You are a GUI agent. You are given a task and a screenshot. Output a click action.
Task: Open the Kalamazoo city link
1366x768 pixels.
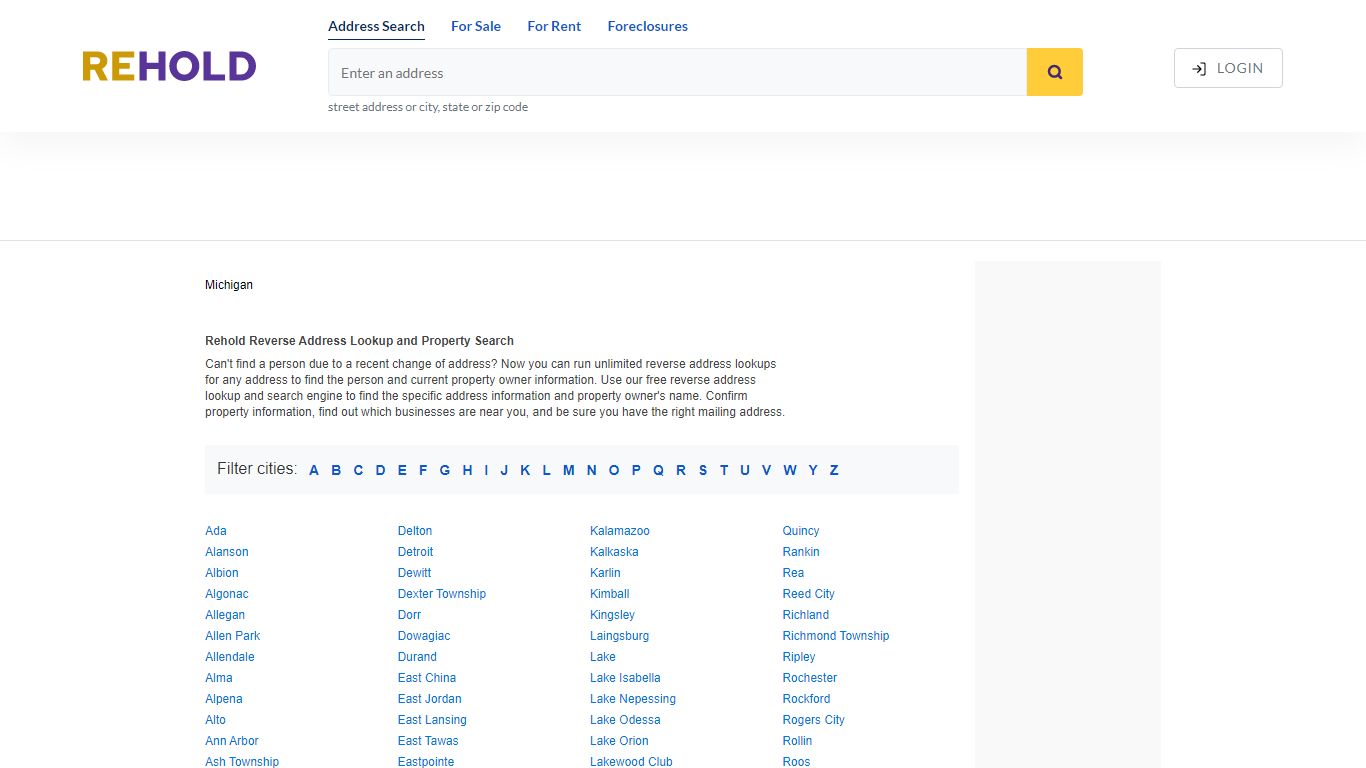click(x=620, y=531)
